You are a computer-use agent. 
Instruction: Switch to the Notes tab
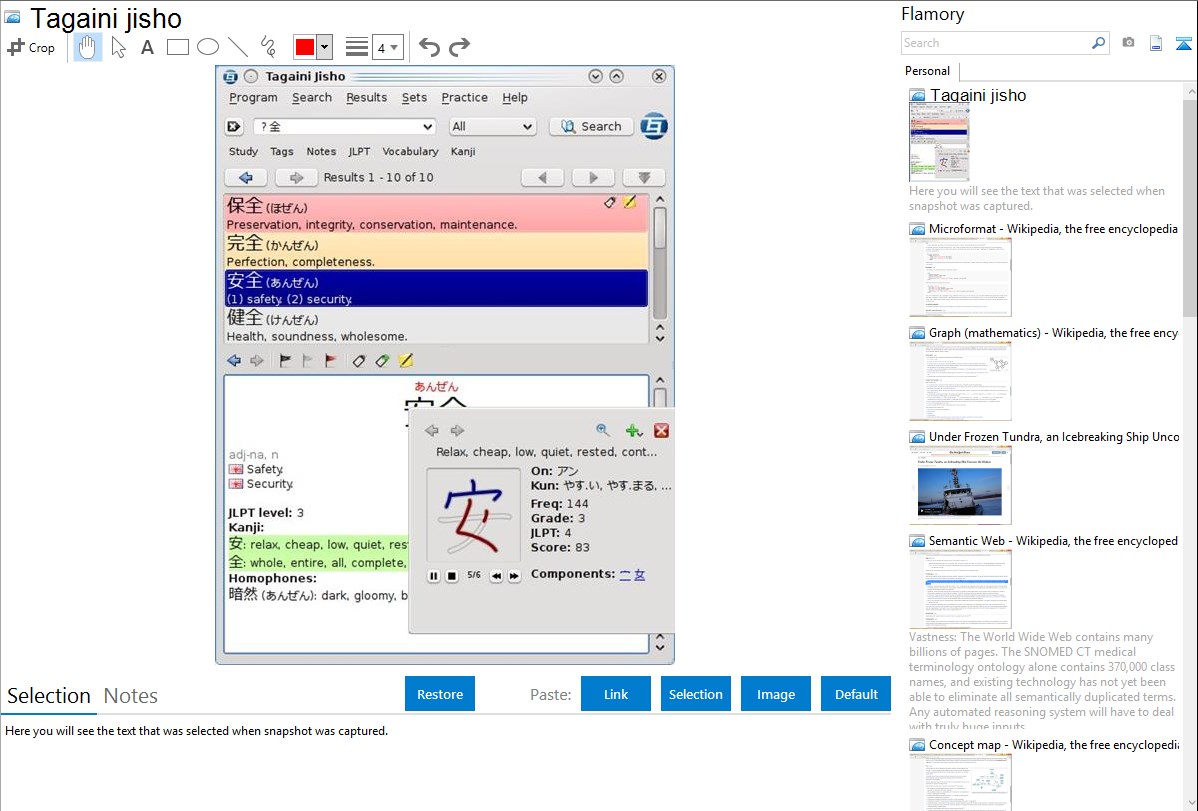coord(131,696)
